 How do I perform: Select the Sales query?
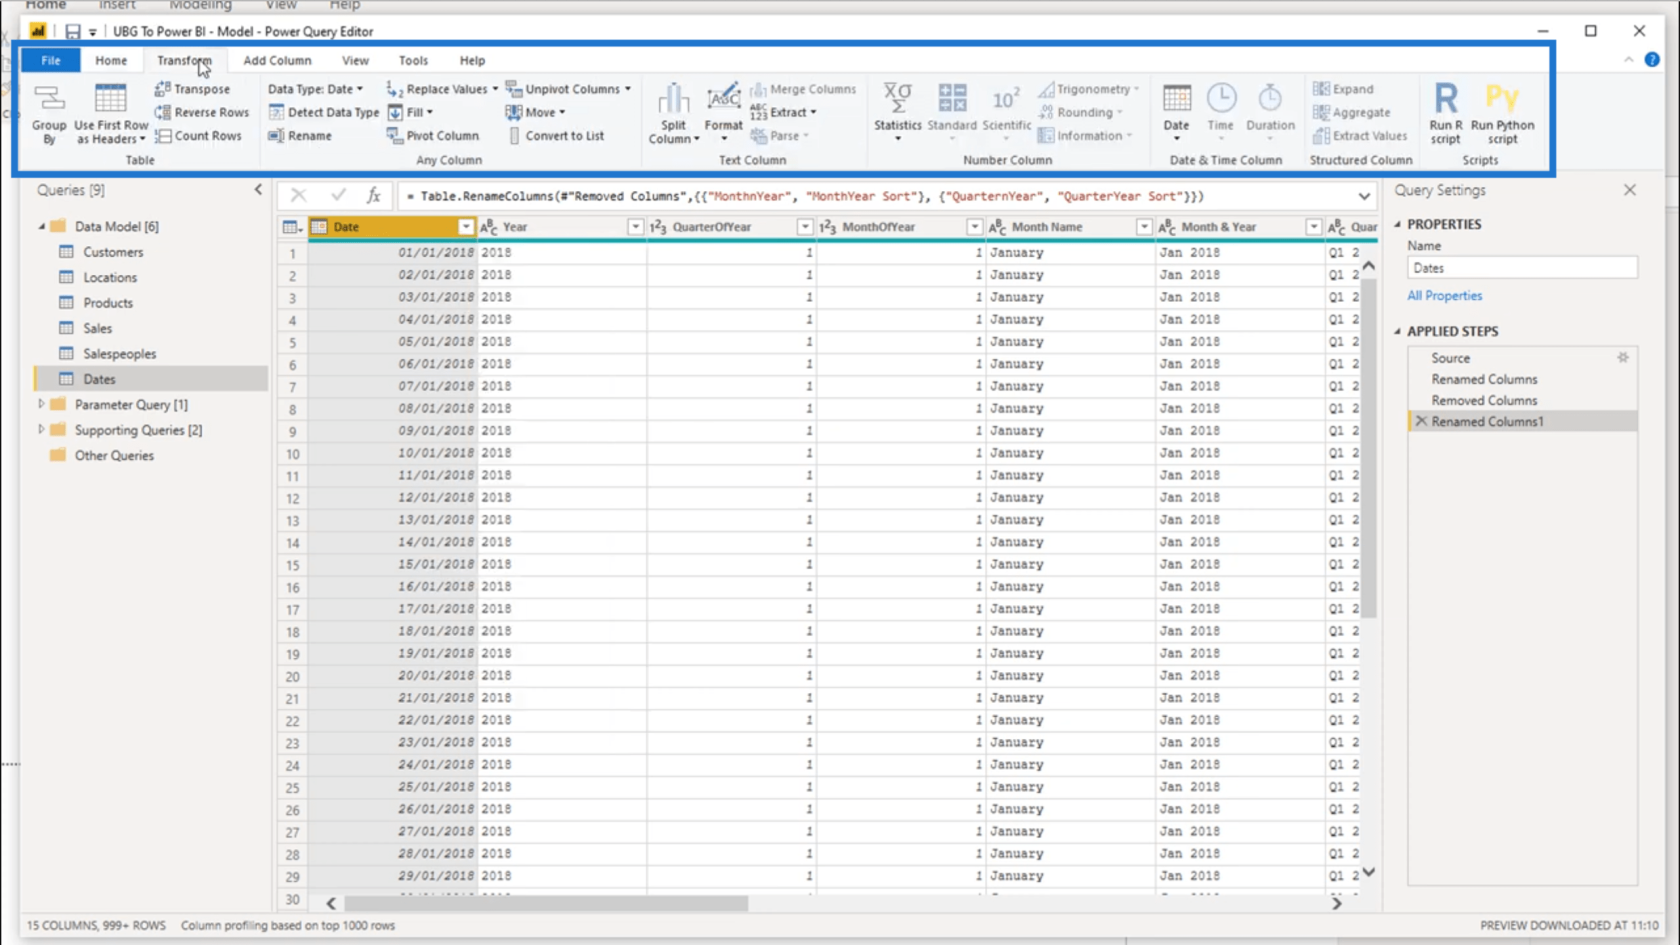(97, 328)
